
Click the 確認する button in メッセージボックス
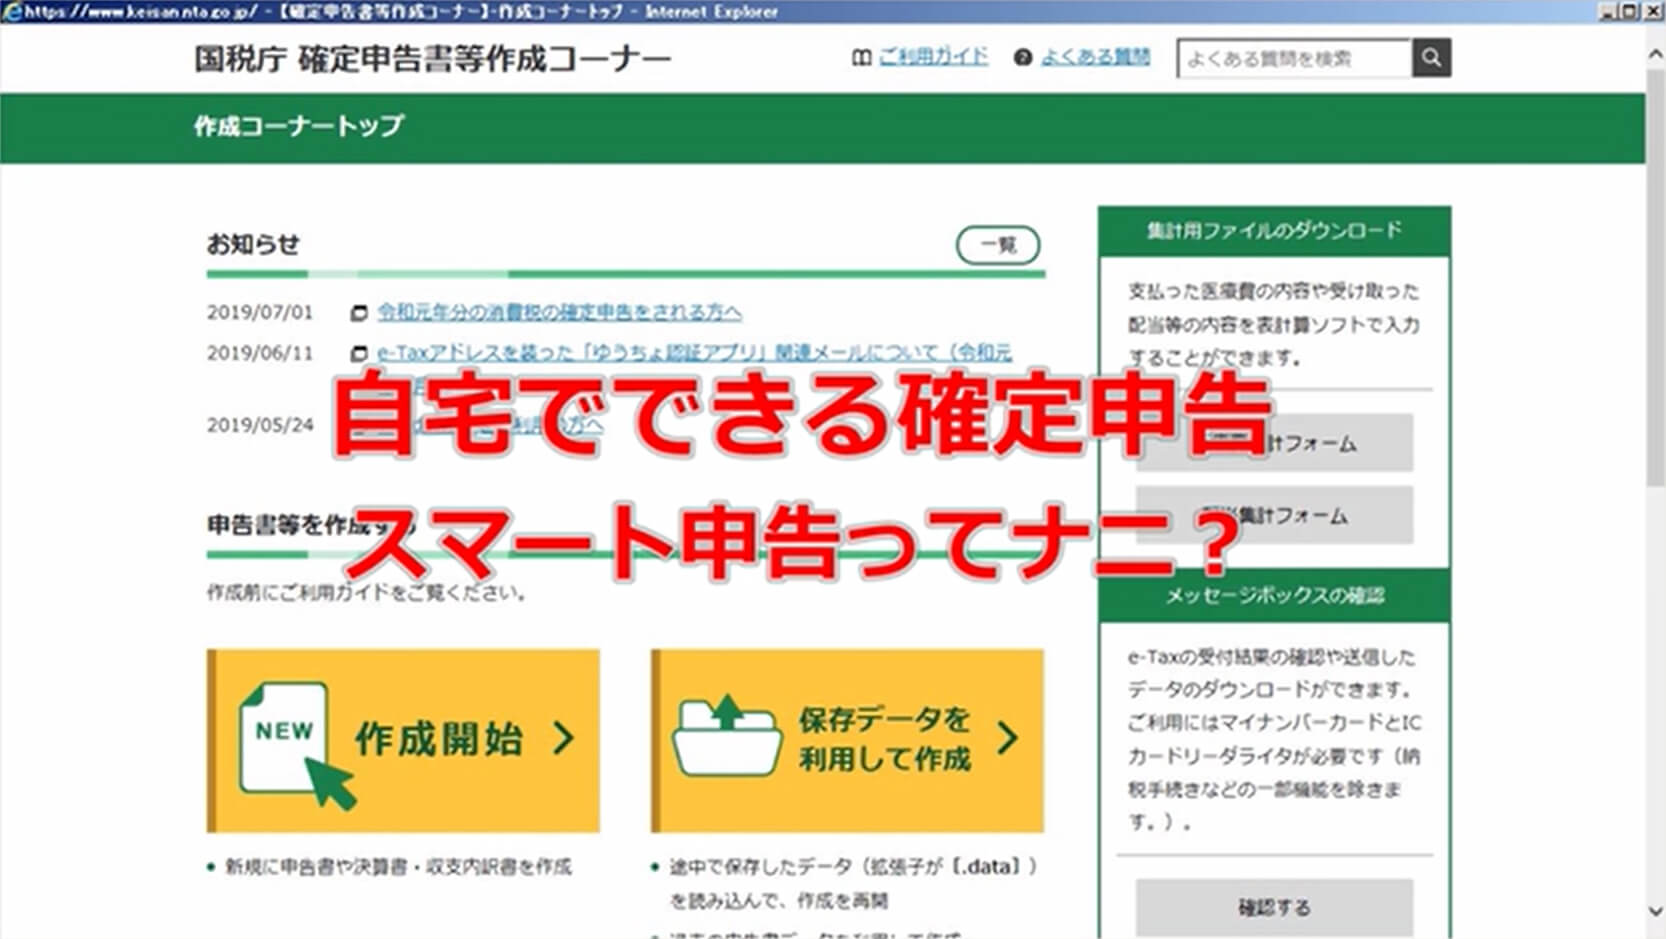click(x=1274, y=907)
